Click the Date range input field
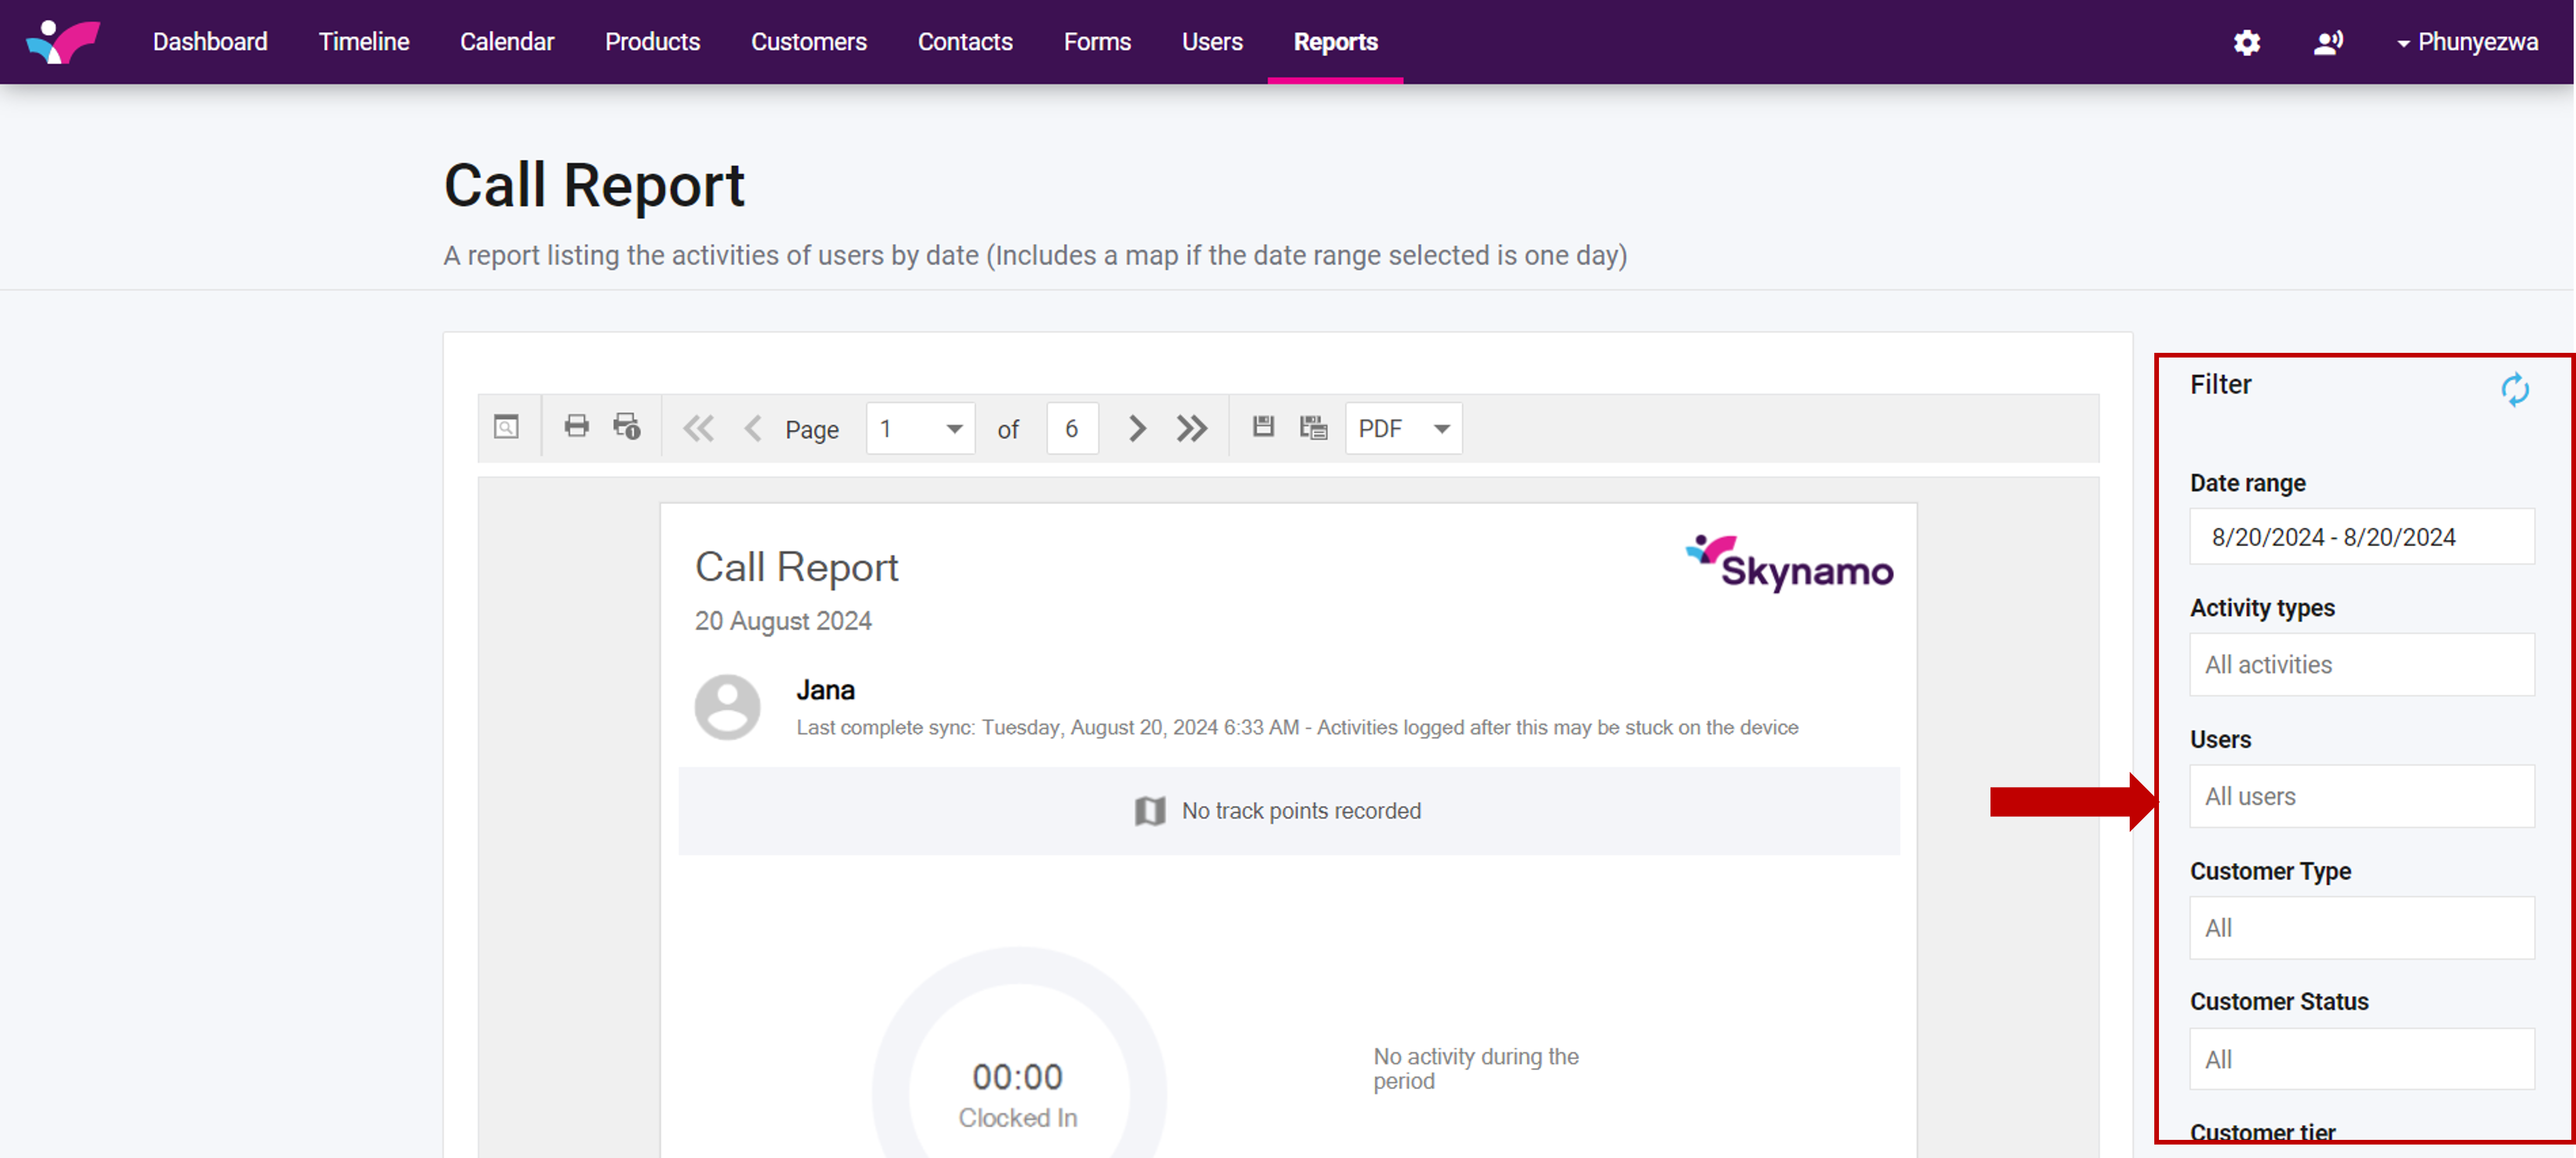The image size is (2576, 1158). click(x=2361, y=537)
